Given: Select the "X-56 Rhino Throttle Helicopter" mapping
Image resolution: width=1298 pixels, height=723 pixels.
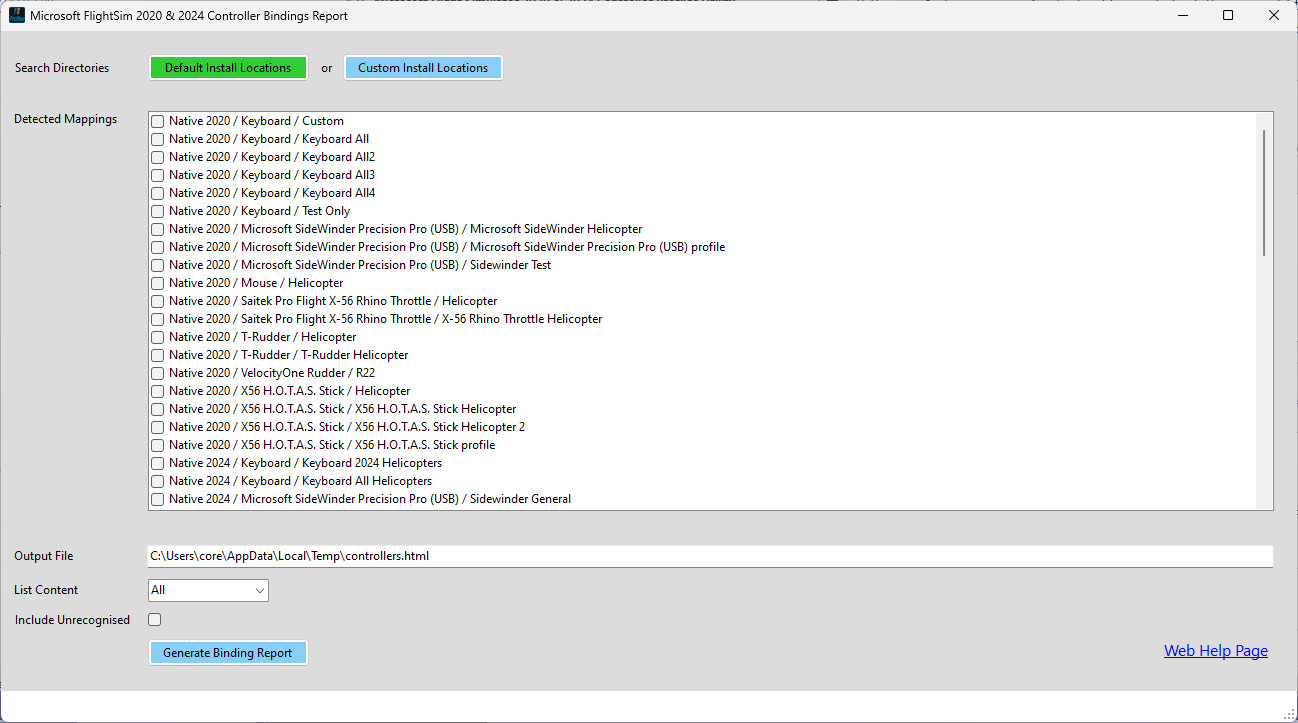Looking at the screenshot, I should (158, 319).
